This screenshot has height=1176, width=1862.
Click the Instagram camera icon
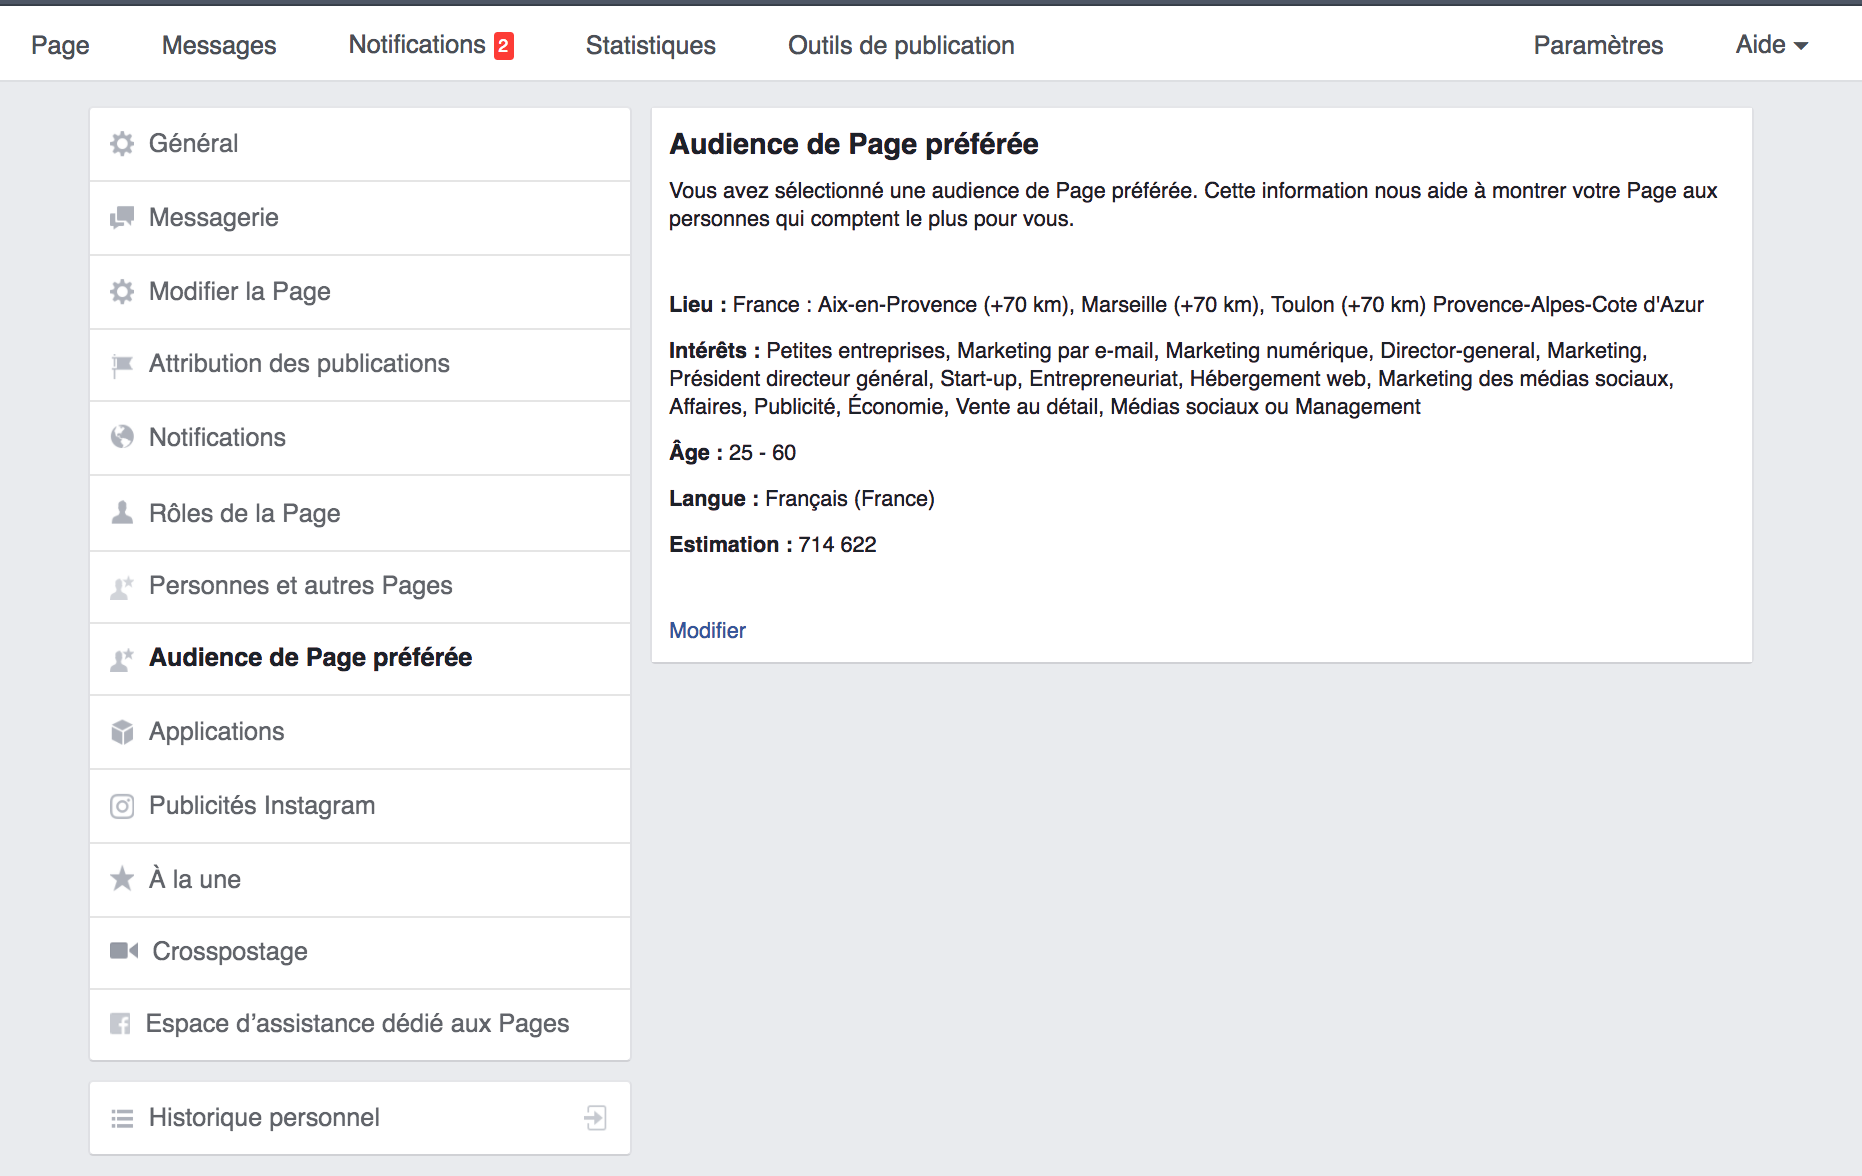[x=122, y=806]
